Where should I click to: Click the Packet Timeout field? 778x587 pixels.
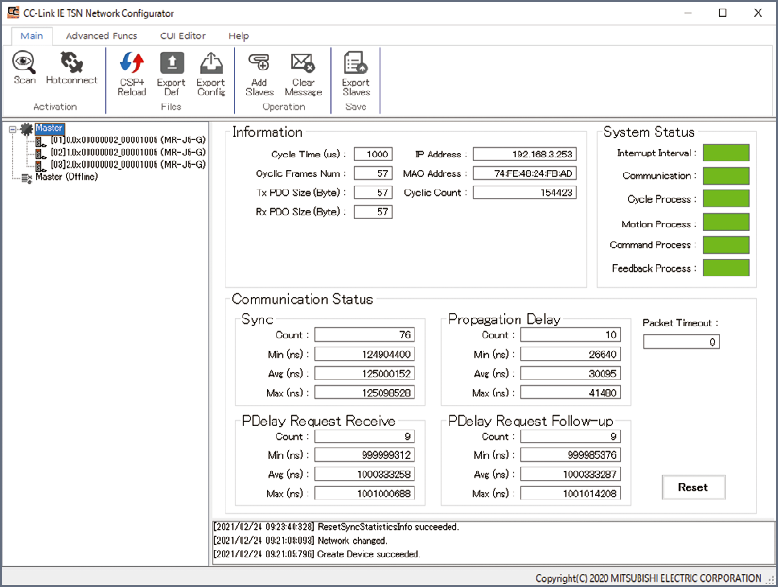pyautogui.click(x=681, y=342)
